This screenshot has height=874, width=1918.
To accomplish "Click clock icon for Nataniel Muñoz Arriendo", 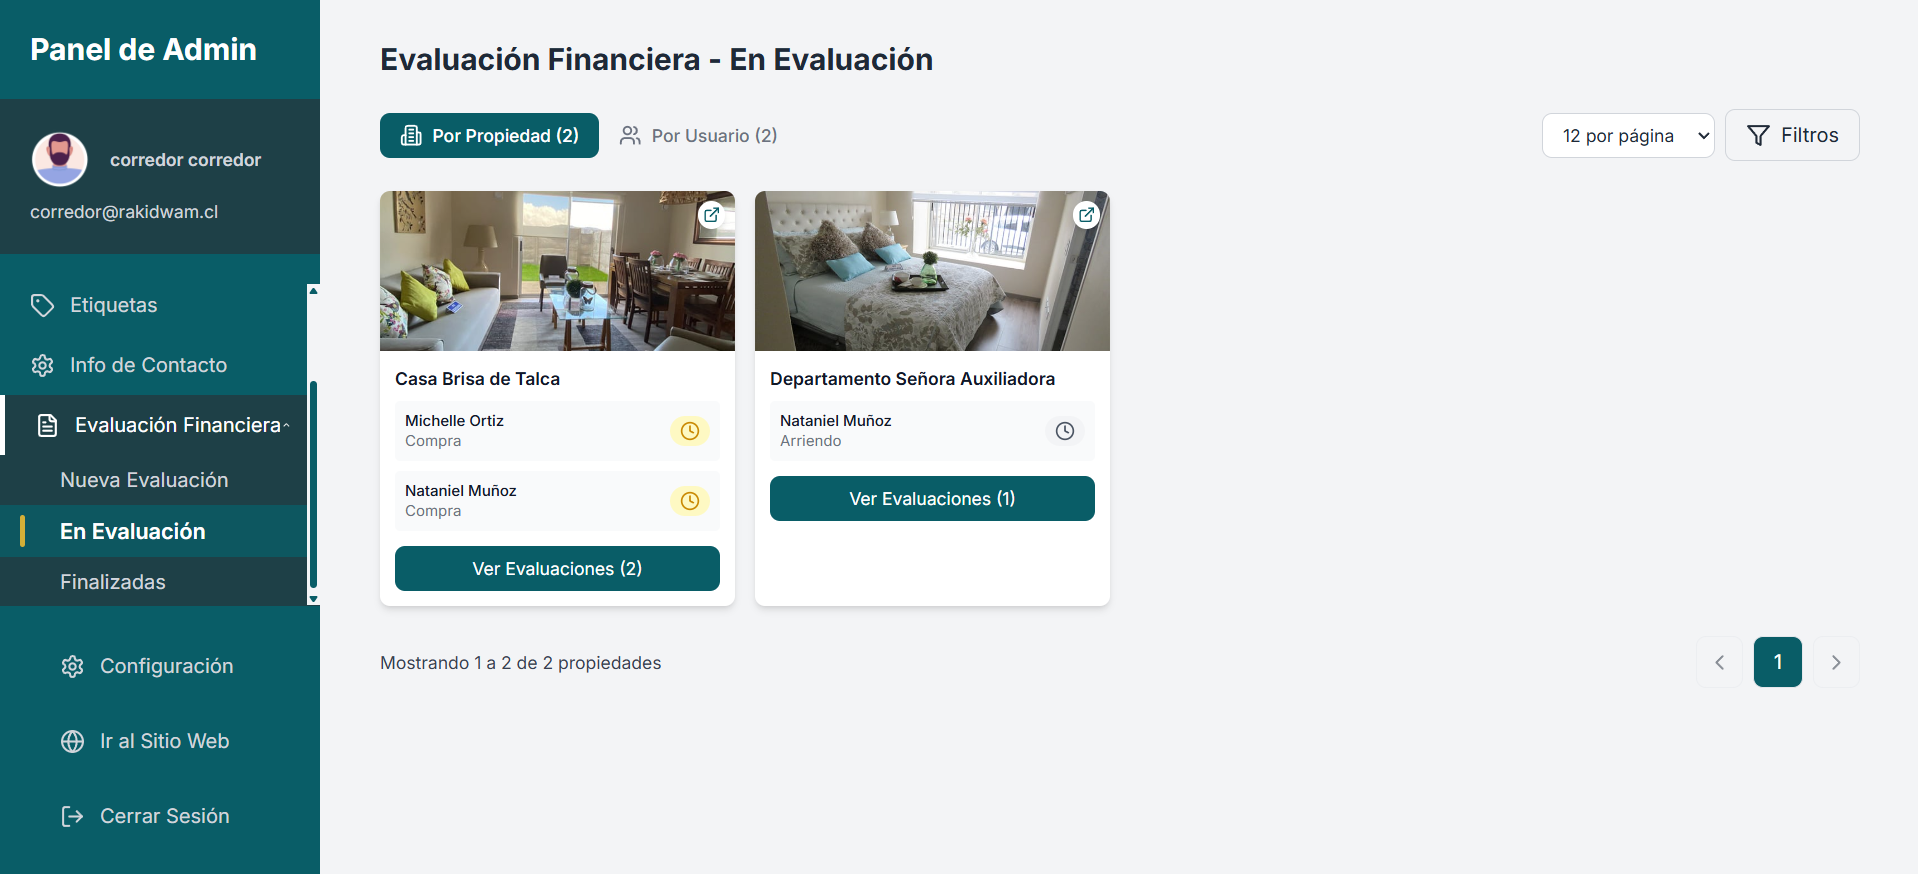I will tap(1064, 431).
